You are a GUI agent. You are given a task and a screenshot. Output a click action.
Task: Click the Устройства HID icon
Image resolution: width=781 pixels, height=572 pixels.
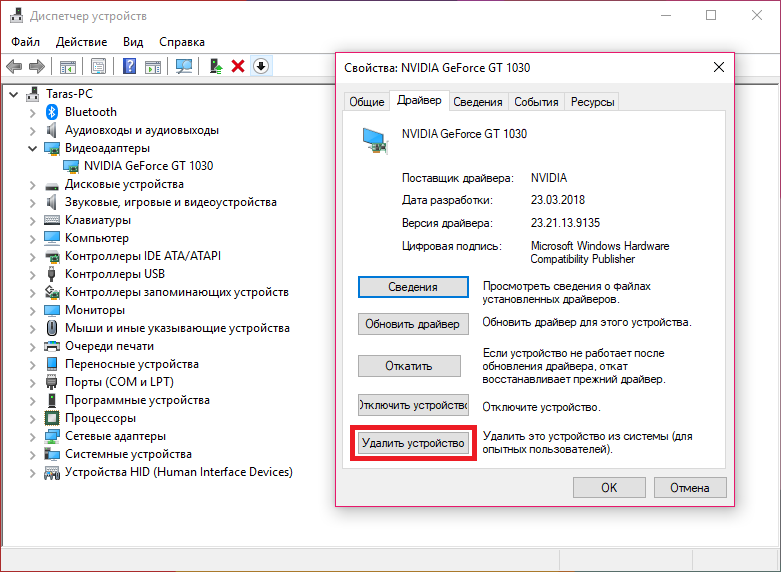tap(52, 472)
